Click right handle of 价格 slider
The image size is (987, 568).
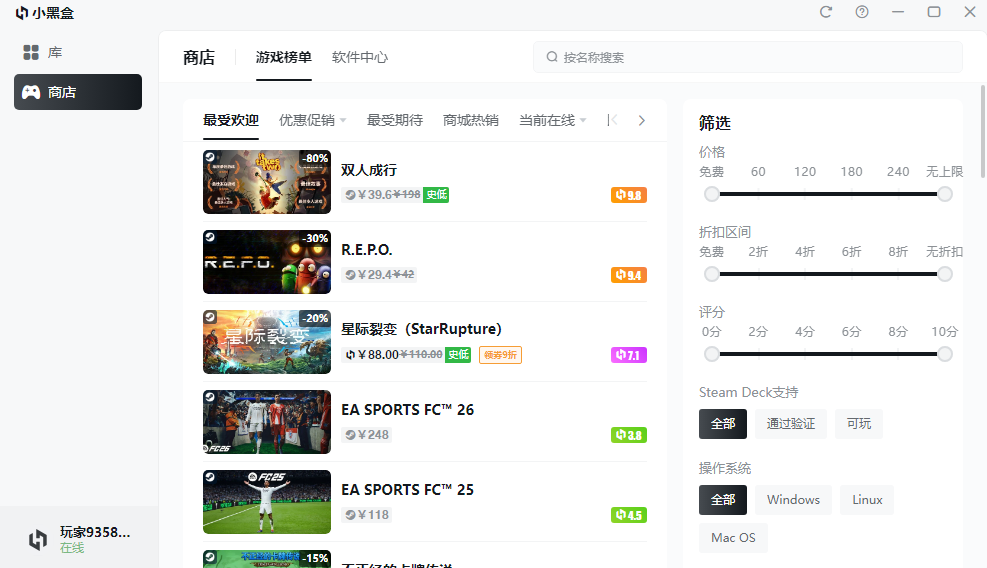coord(944,194)
